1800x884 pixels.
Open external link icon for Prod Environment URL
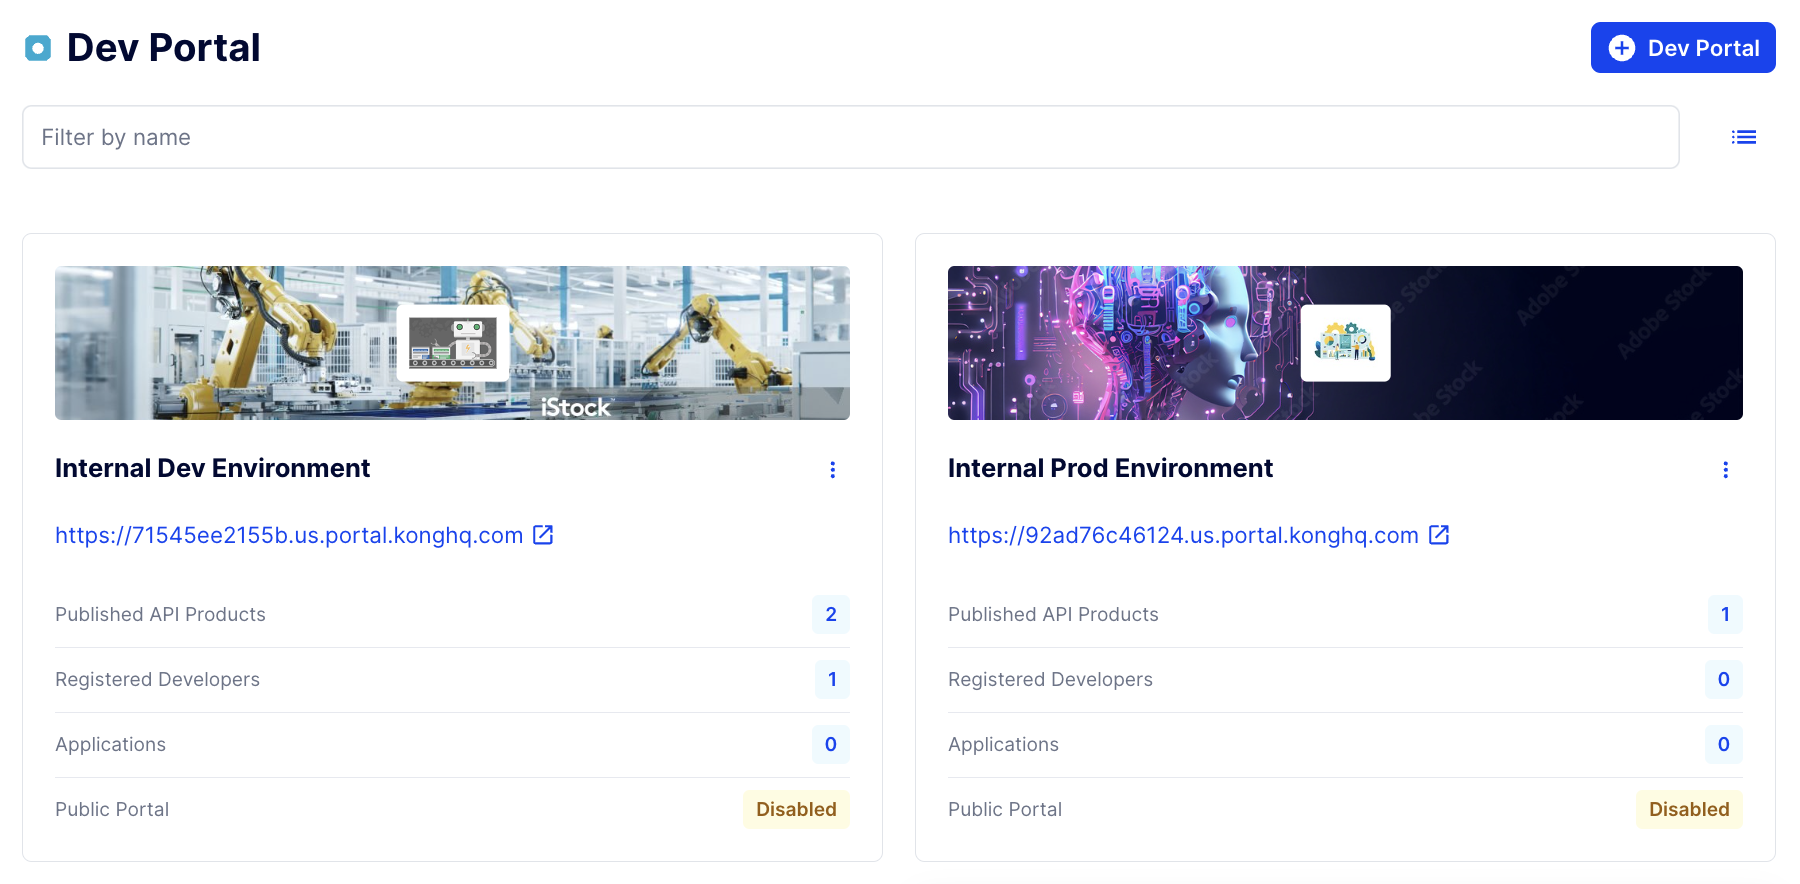coord(1439,535)
